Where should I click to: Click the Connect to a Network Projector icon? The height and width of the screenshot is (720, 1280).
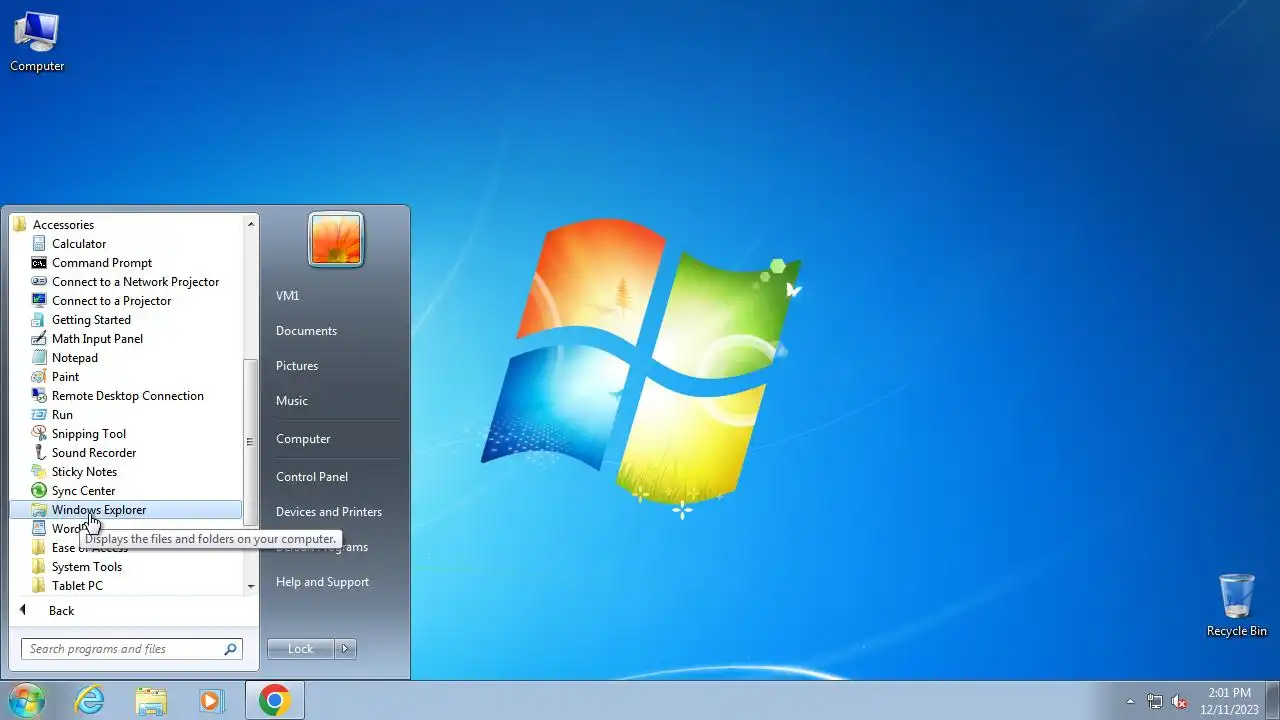pyautogui.click(x=39, y=282)
